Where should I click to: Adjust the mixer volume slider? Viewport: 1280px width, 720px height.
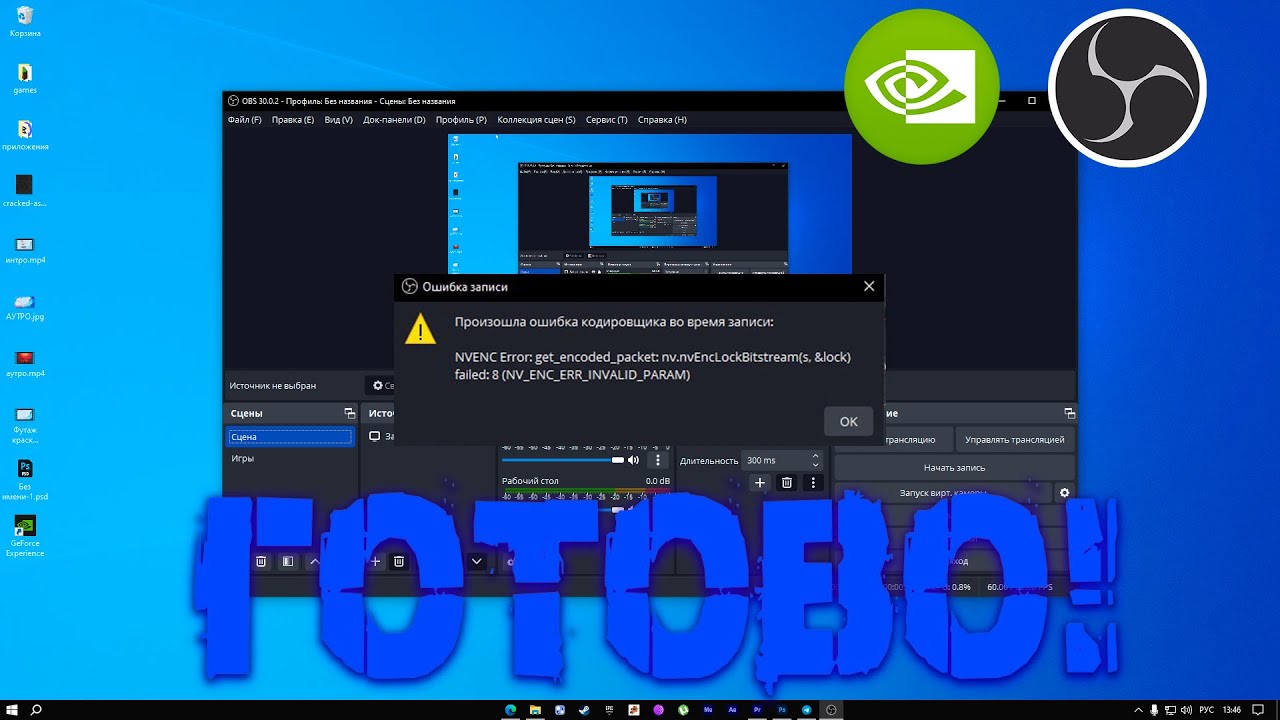562,460
